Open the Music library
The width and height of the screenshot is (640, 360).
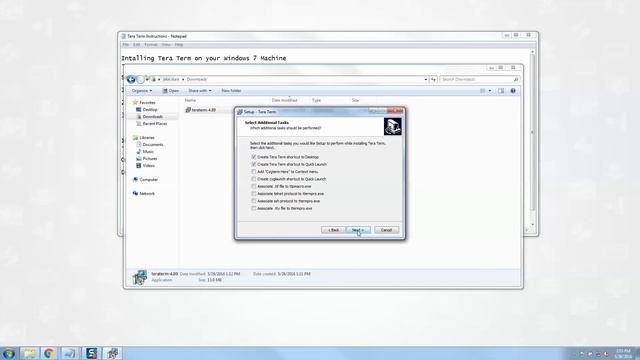coord(145,151)
